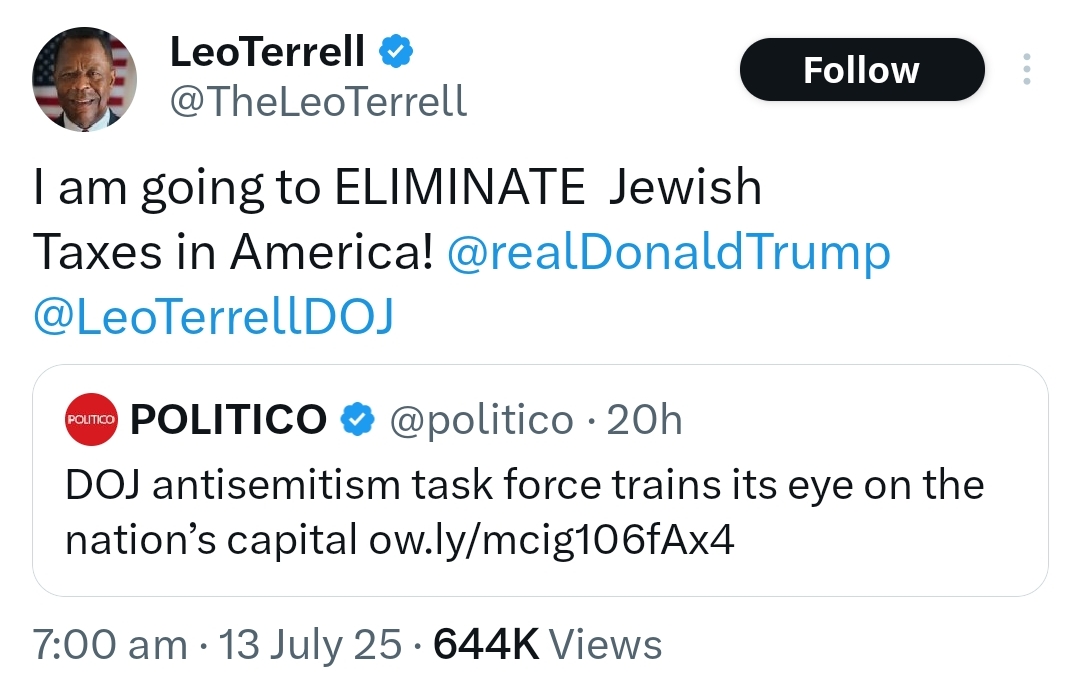Click the quoted headline about DOJ task force
Viewport: 1080px width, 680px height.
point(525,512)
